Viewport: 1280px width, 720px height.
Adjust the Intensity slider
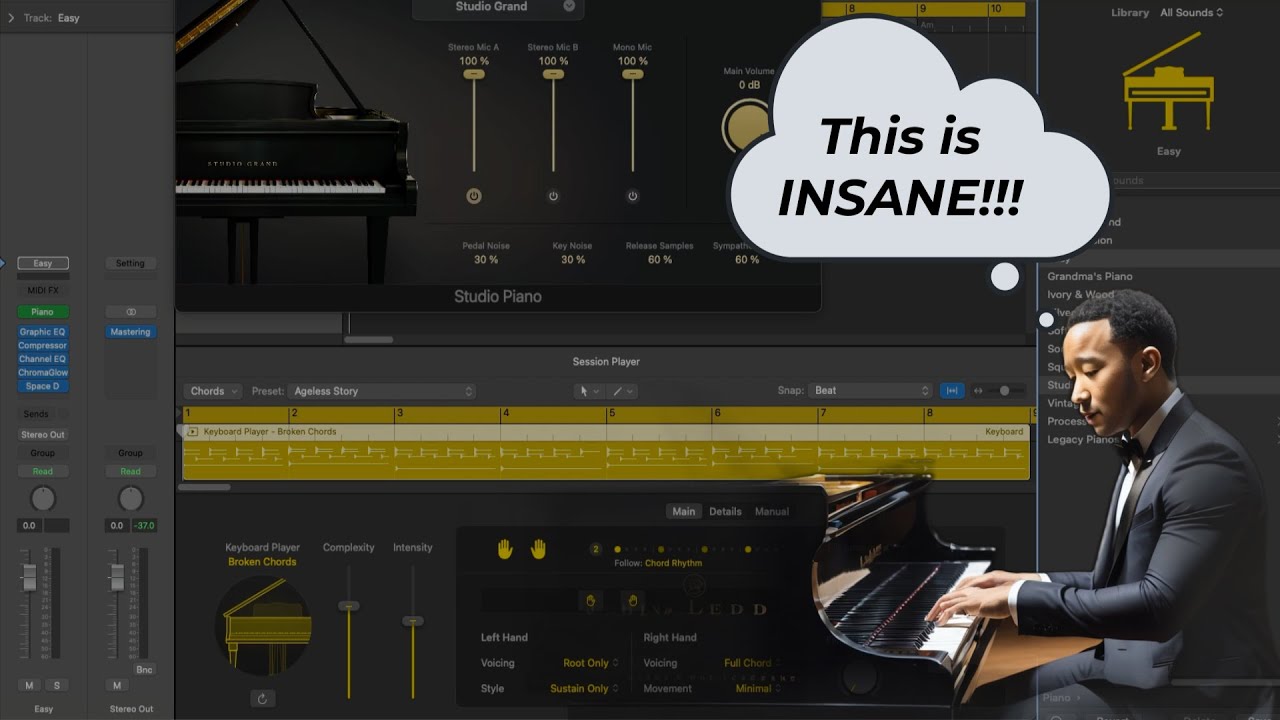tap(412, 621)
